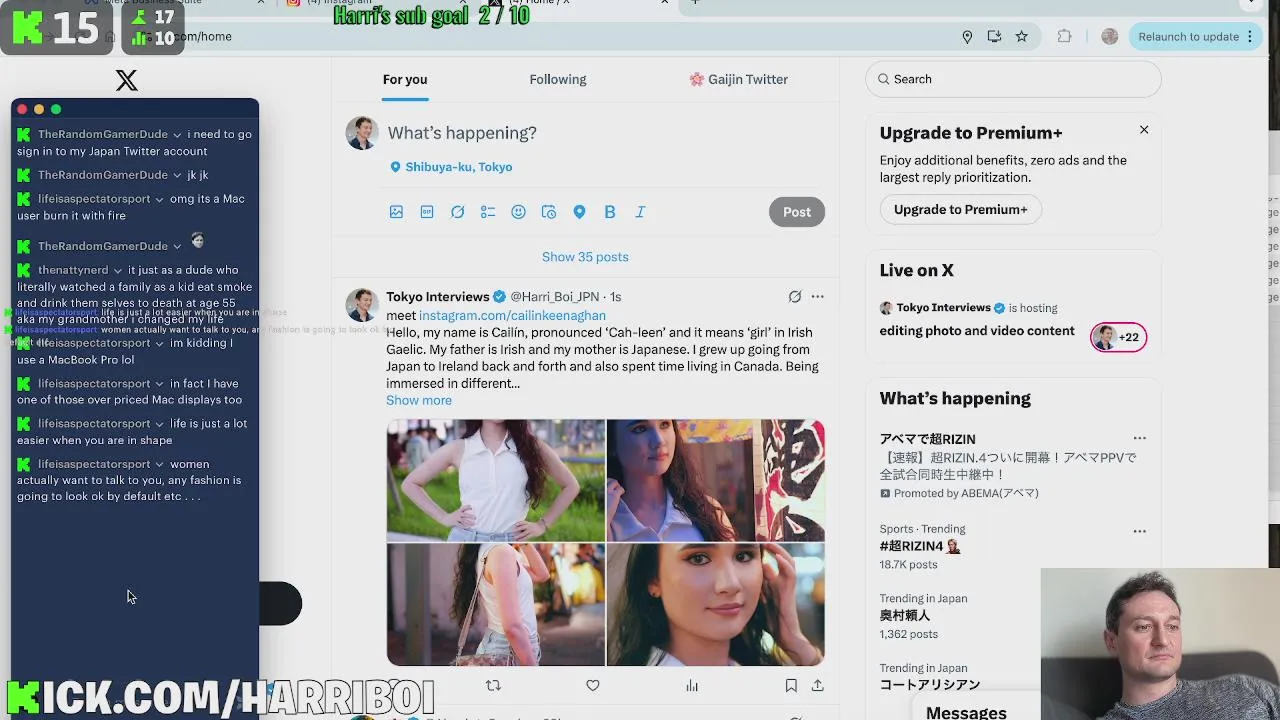Expand thenattynerd's username chevron in the chat
The width and height of the screenshot is (1280, 720).
pyautogui.click(x=118, y=271)
